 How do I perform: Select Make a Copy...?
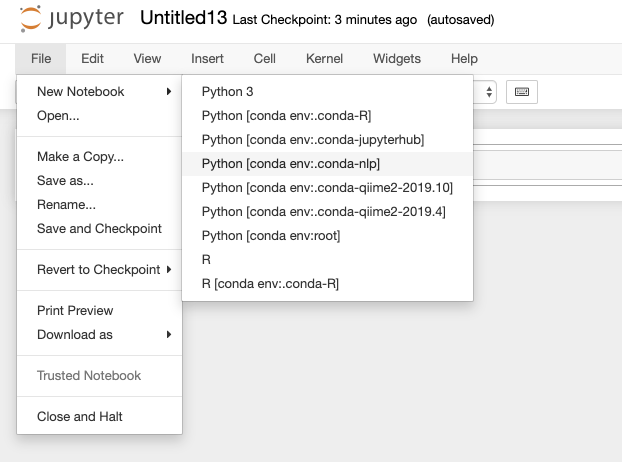[x=100, y=157]
